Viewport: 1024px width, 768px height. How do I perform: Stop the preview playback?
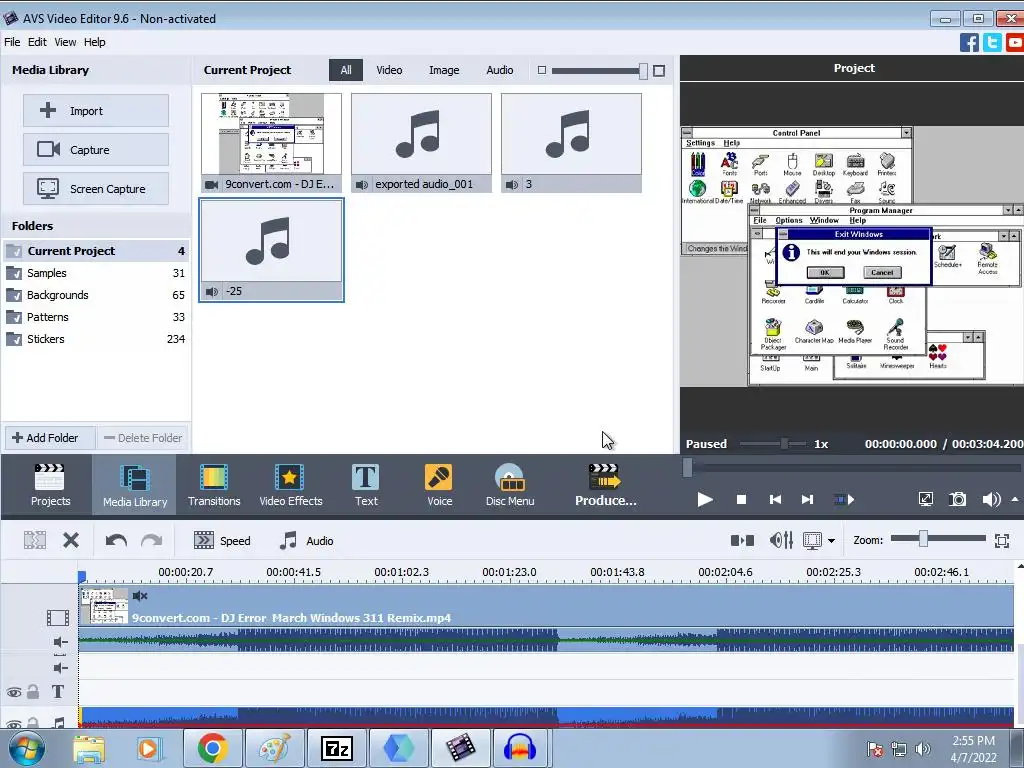click(741, 500)
